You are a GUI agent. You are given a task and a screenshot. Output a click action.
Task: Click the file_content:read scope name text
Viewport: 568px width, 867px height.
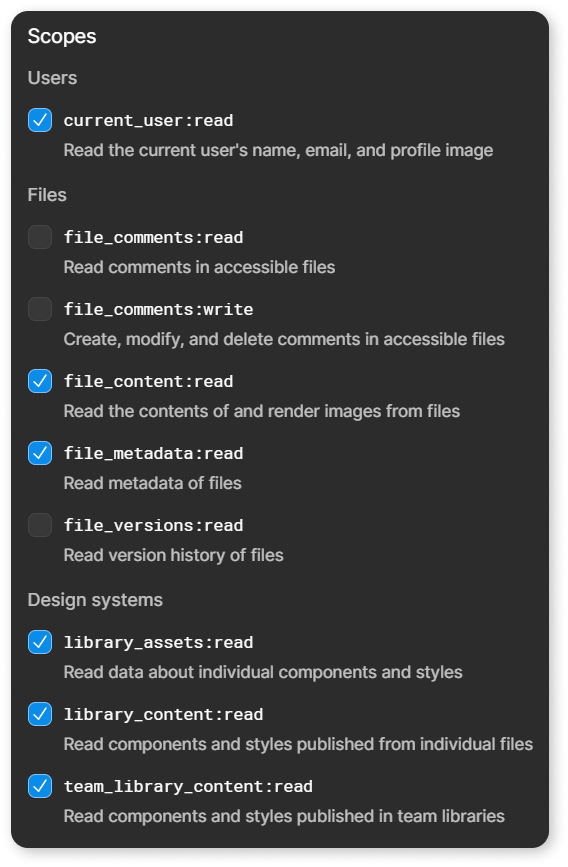[148, 382]
